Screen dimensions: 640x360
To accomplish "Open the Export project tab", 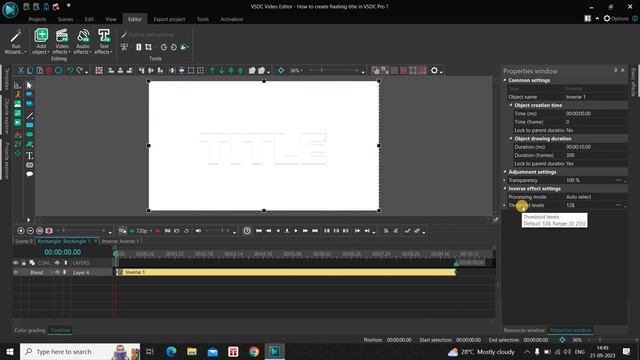I will [x=169, y=19].
